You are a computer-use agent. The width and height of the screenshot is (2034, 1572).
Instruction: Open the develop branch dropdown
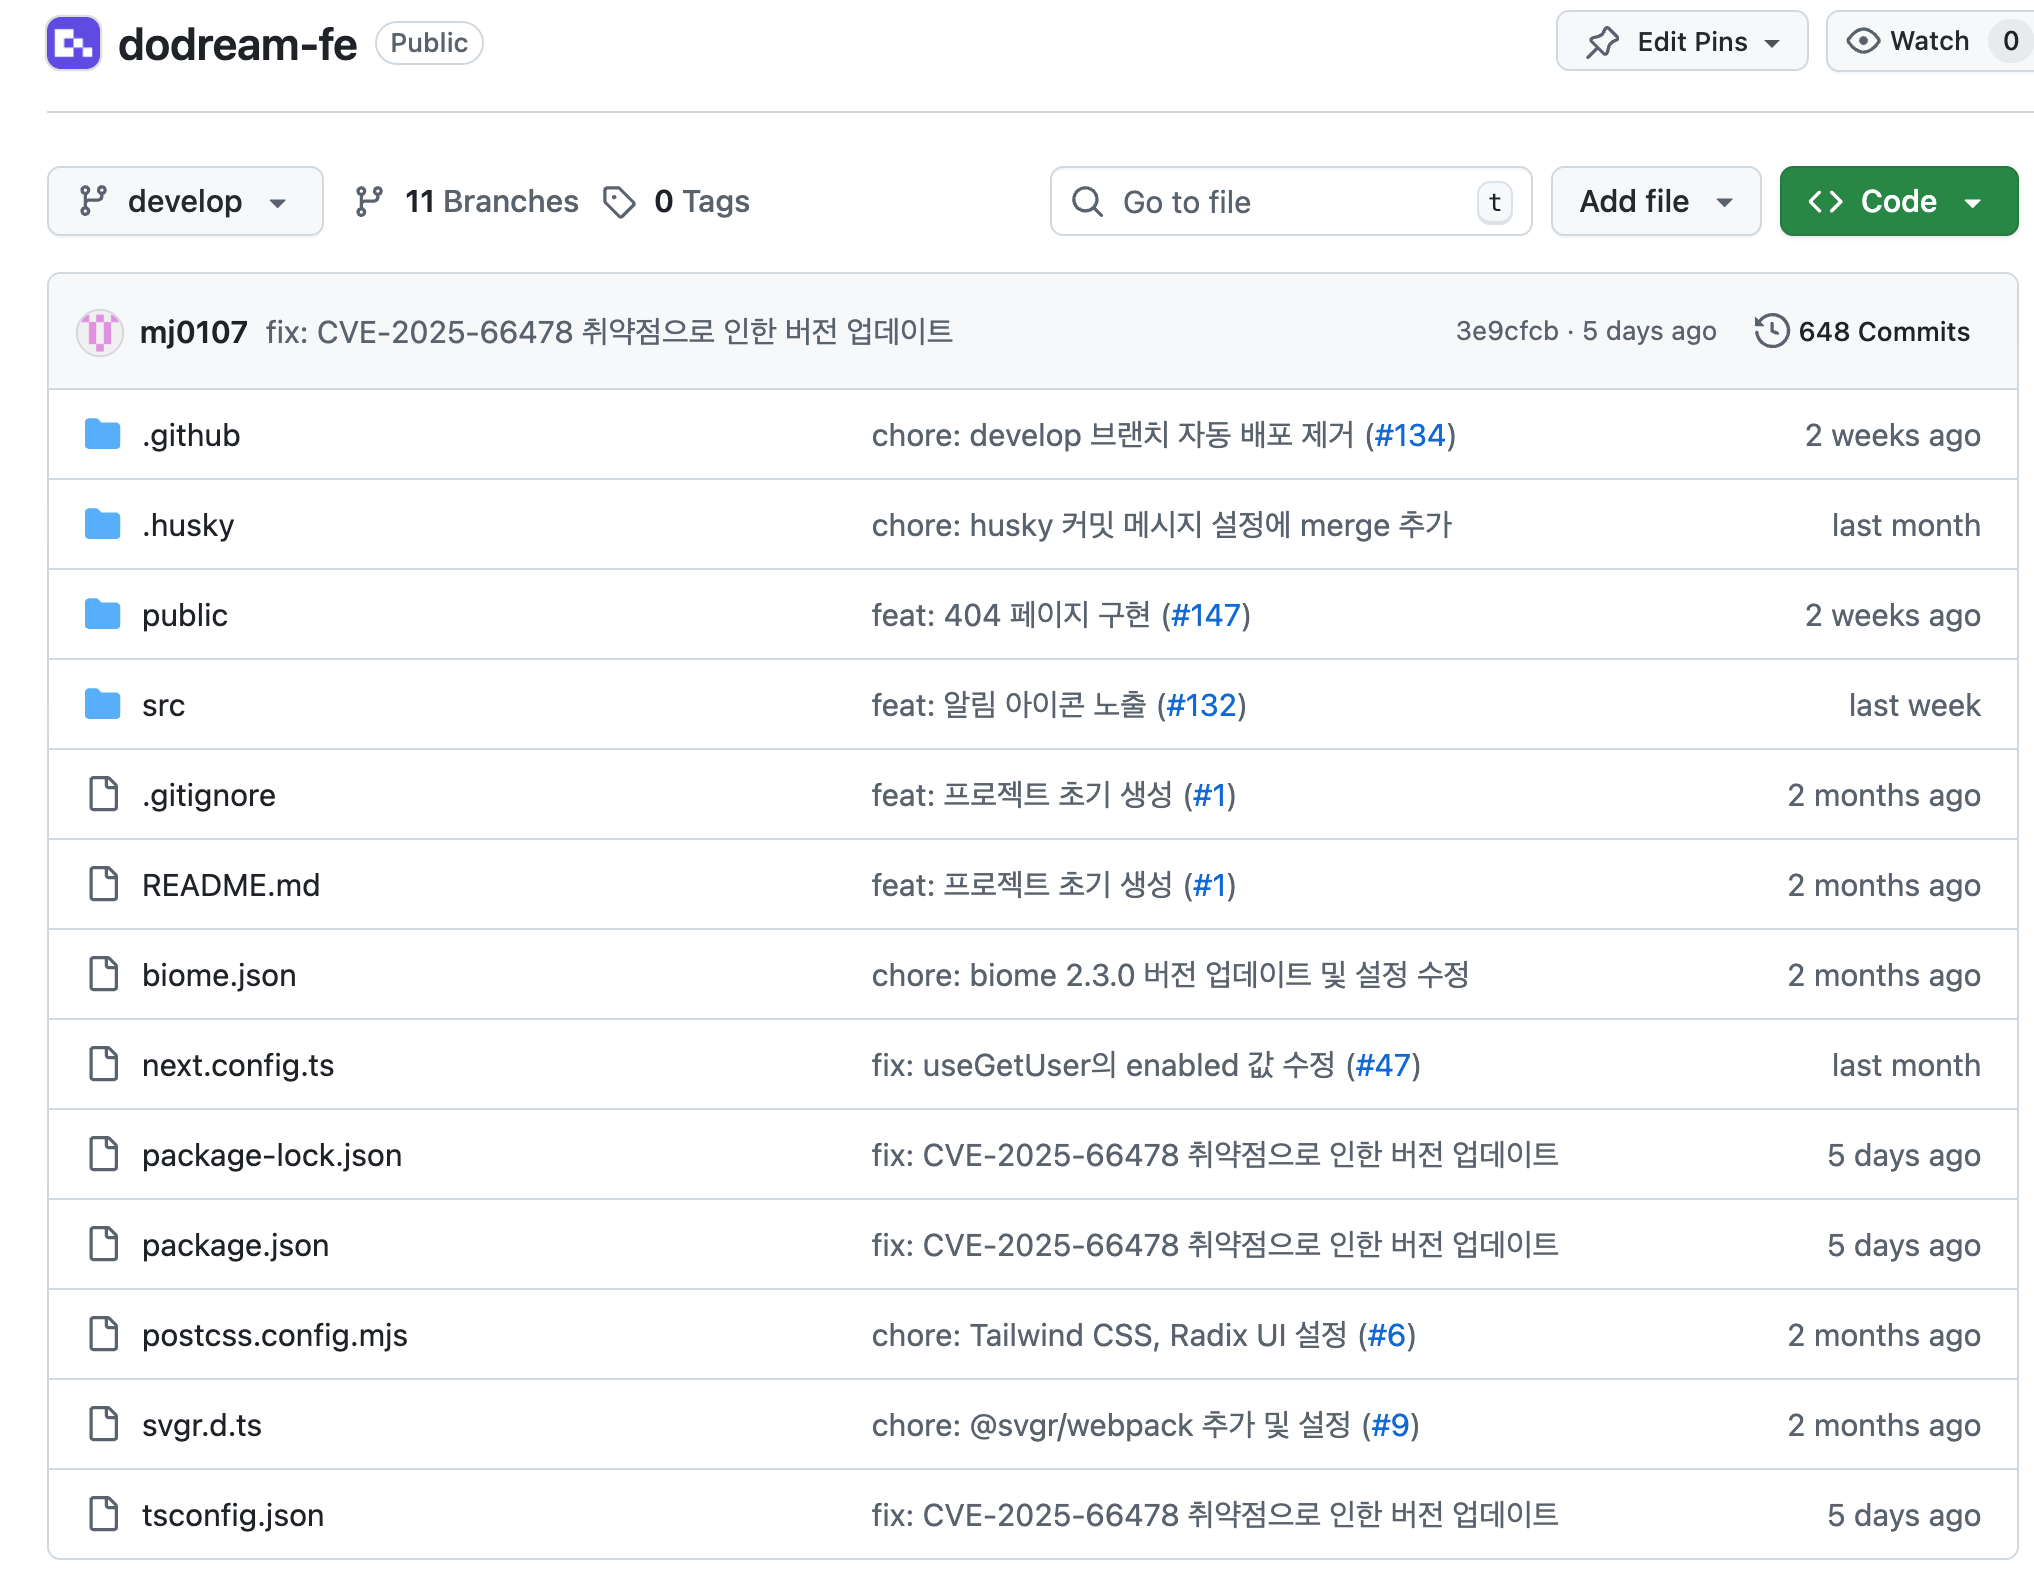pyautogui.click(x=185, y=201)
